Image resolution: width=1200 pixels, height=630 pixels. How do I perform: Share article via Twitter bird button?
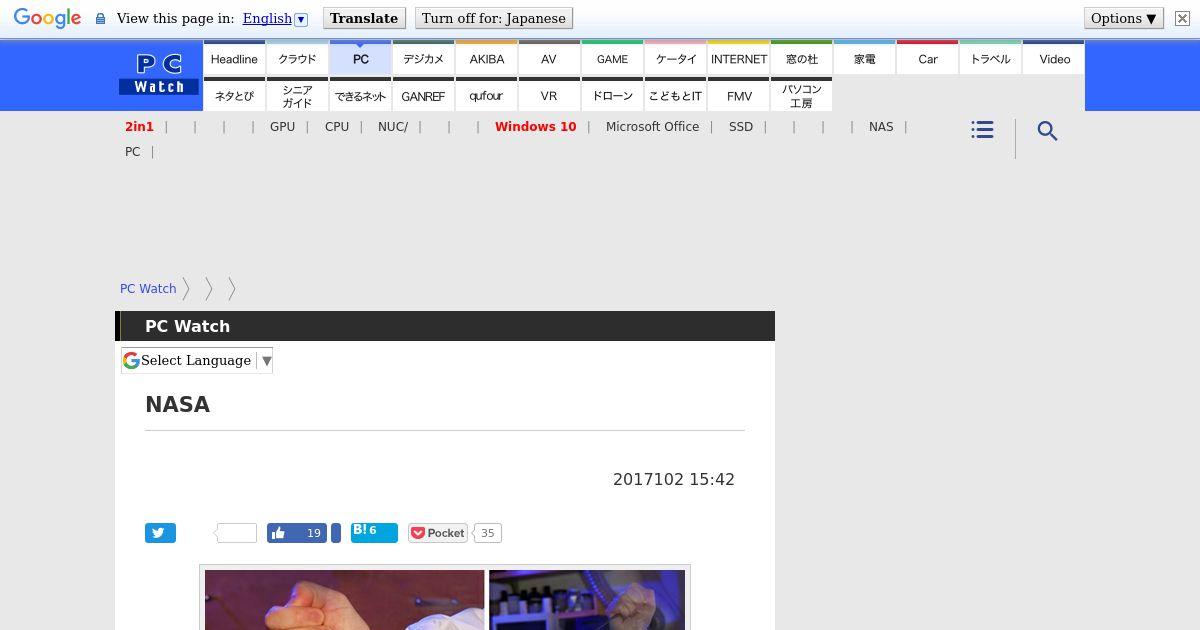(160, 533)
